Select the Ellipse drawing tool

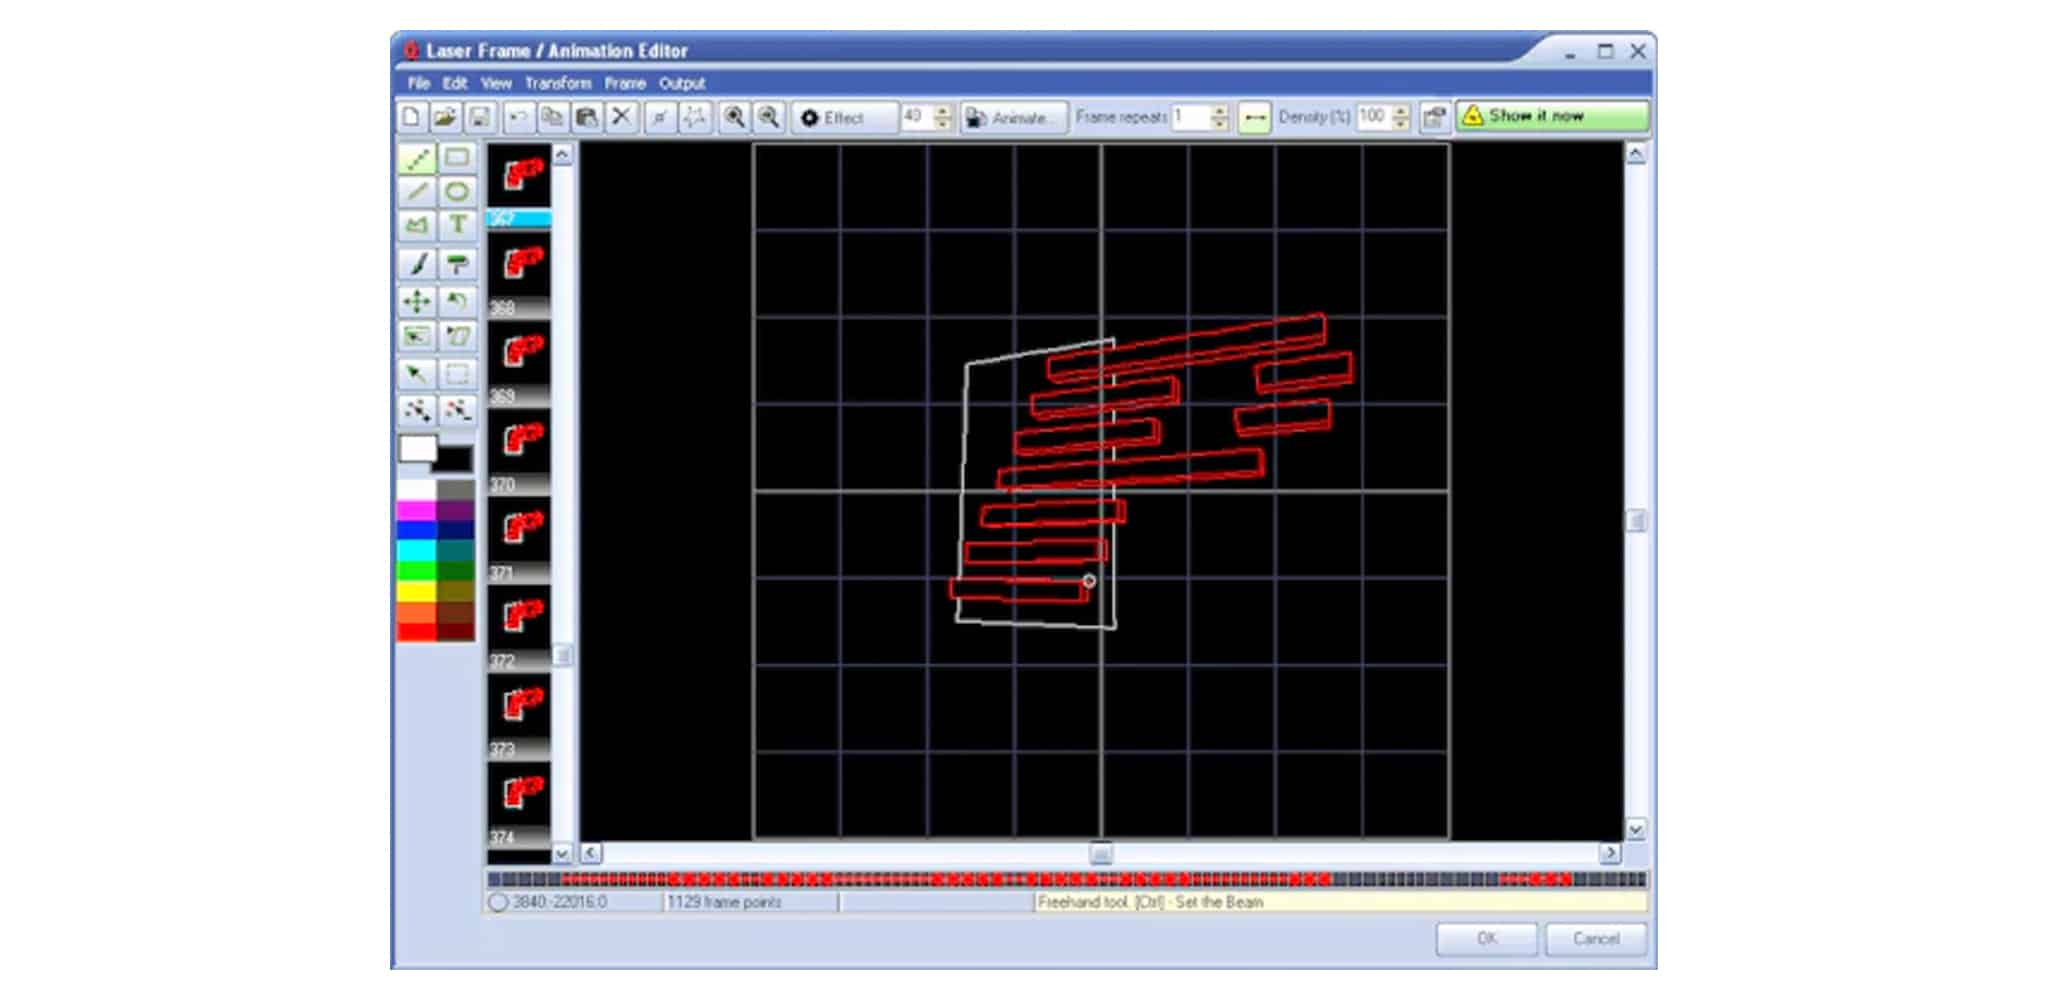click(x=457, y=191)
